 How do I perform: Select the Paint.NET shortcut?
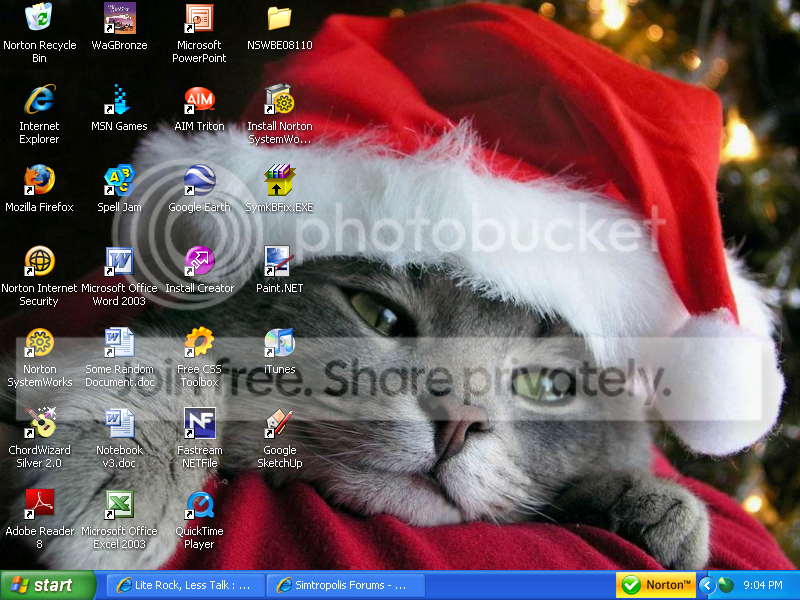(x=279, y=261)
